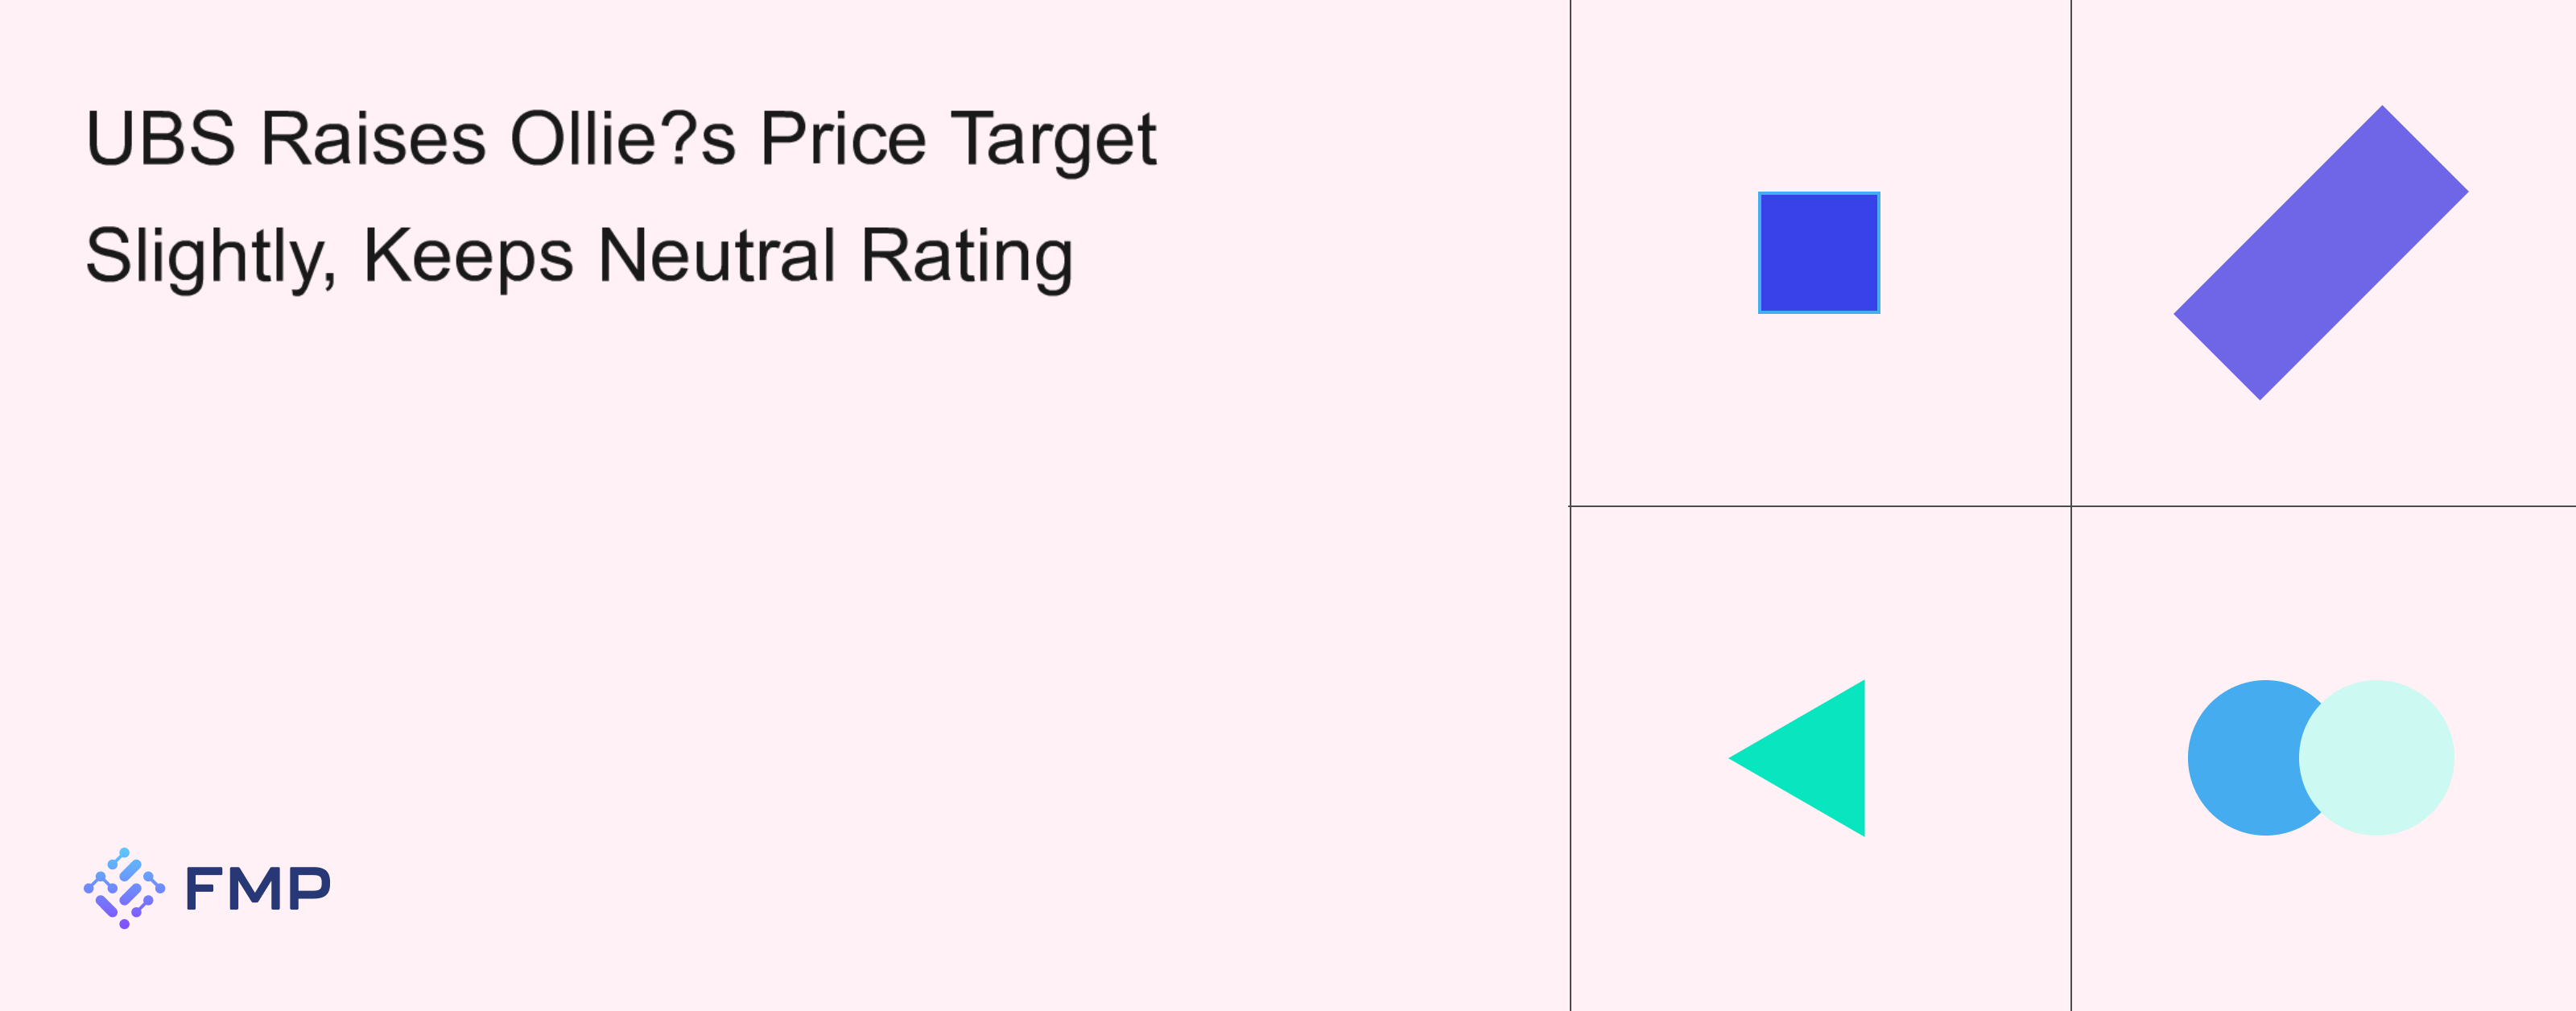Click the word "Rating" in the headline
2576x1011 pixels.
[x=966, y=256]
